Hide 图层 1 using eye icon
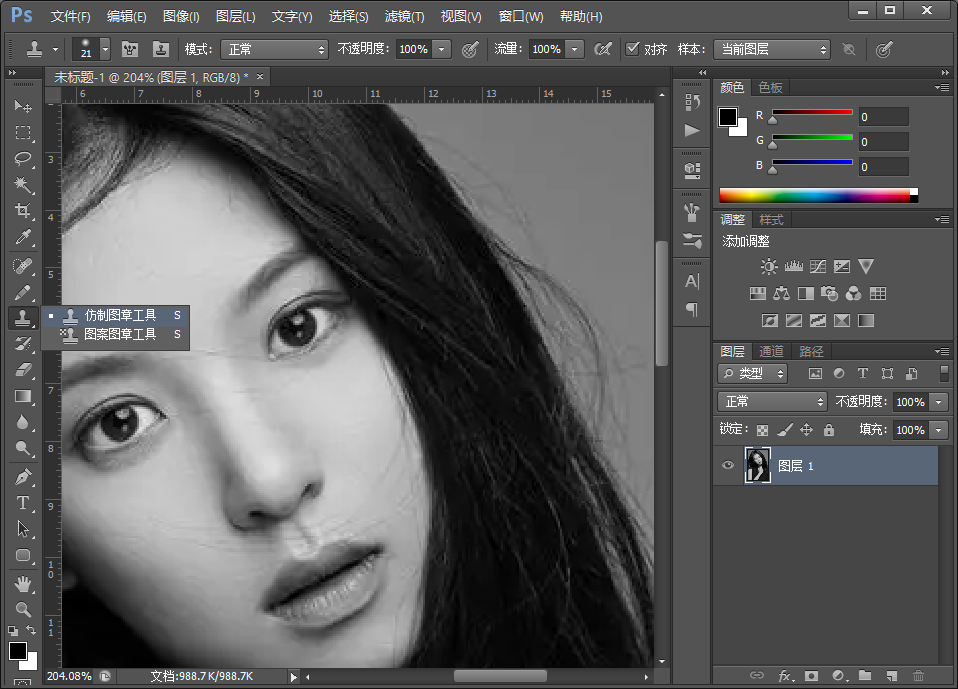 pos(728,465)
